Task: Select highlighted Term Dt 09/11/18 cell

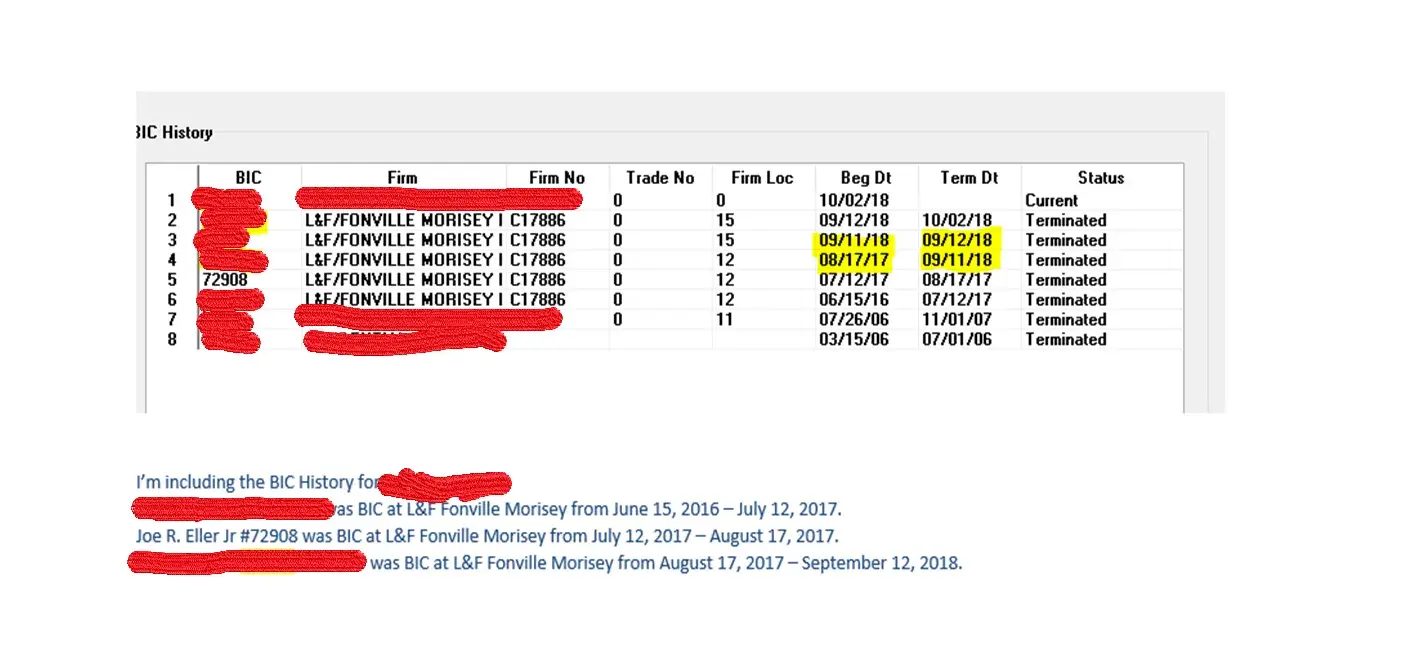Action: [957, 260]
